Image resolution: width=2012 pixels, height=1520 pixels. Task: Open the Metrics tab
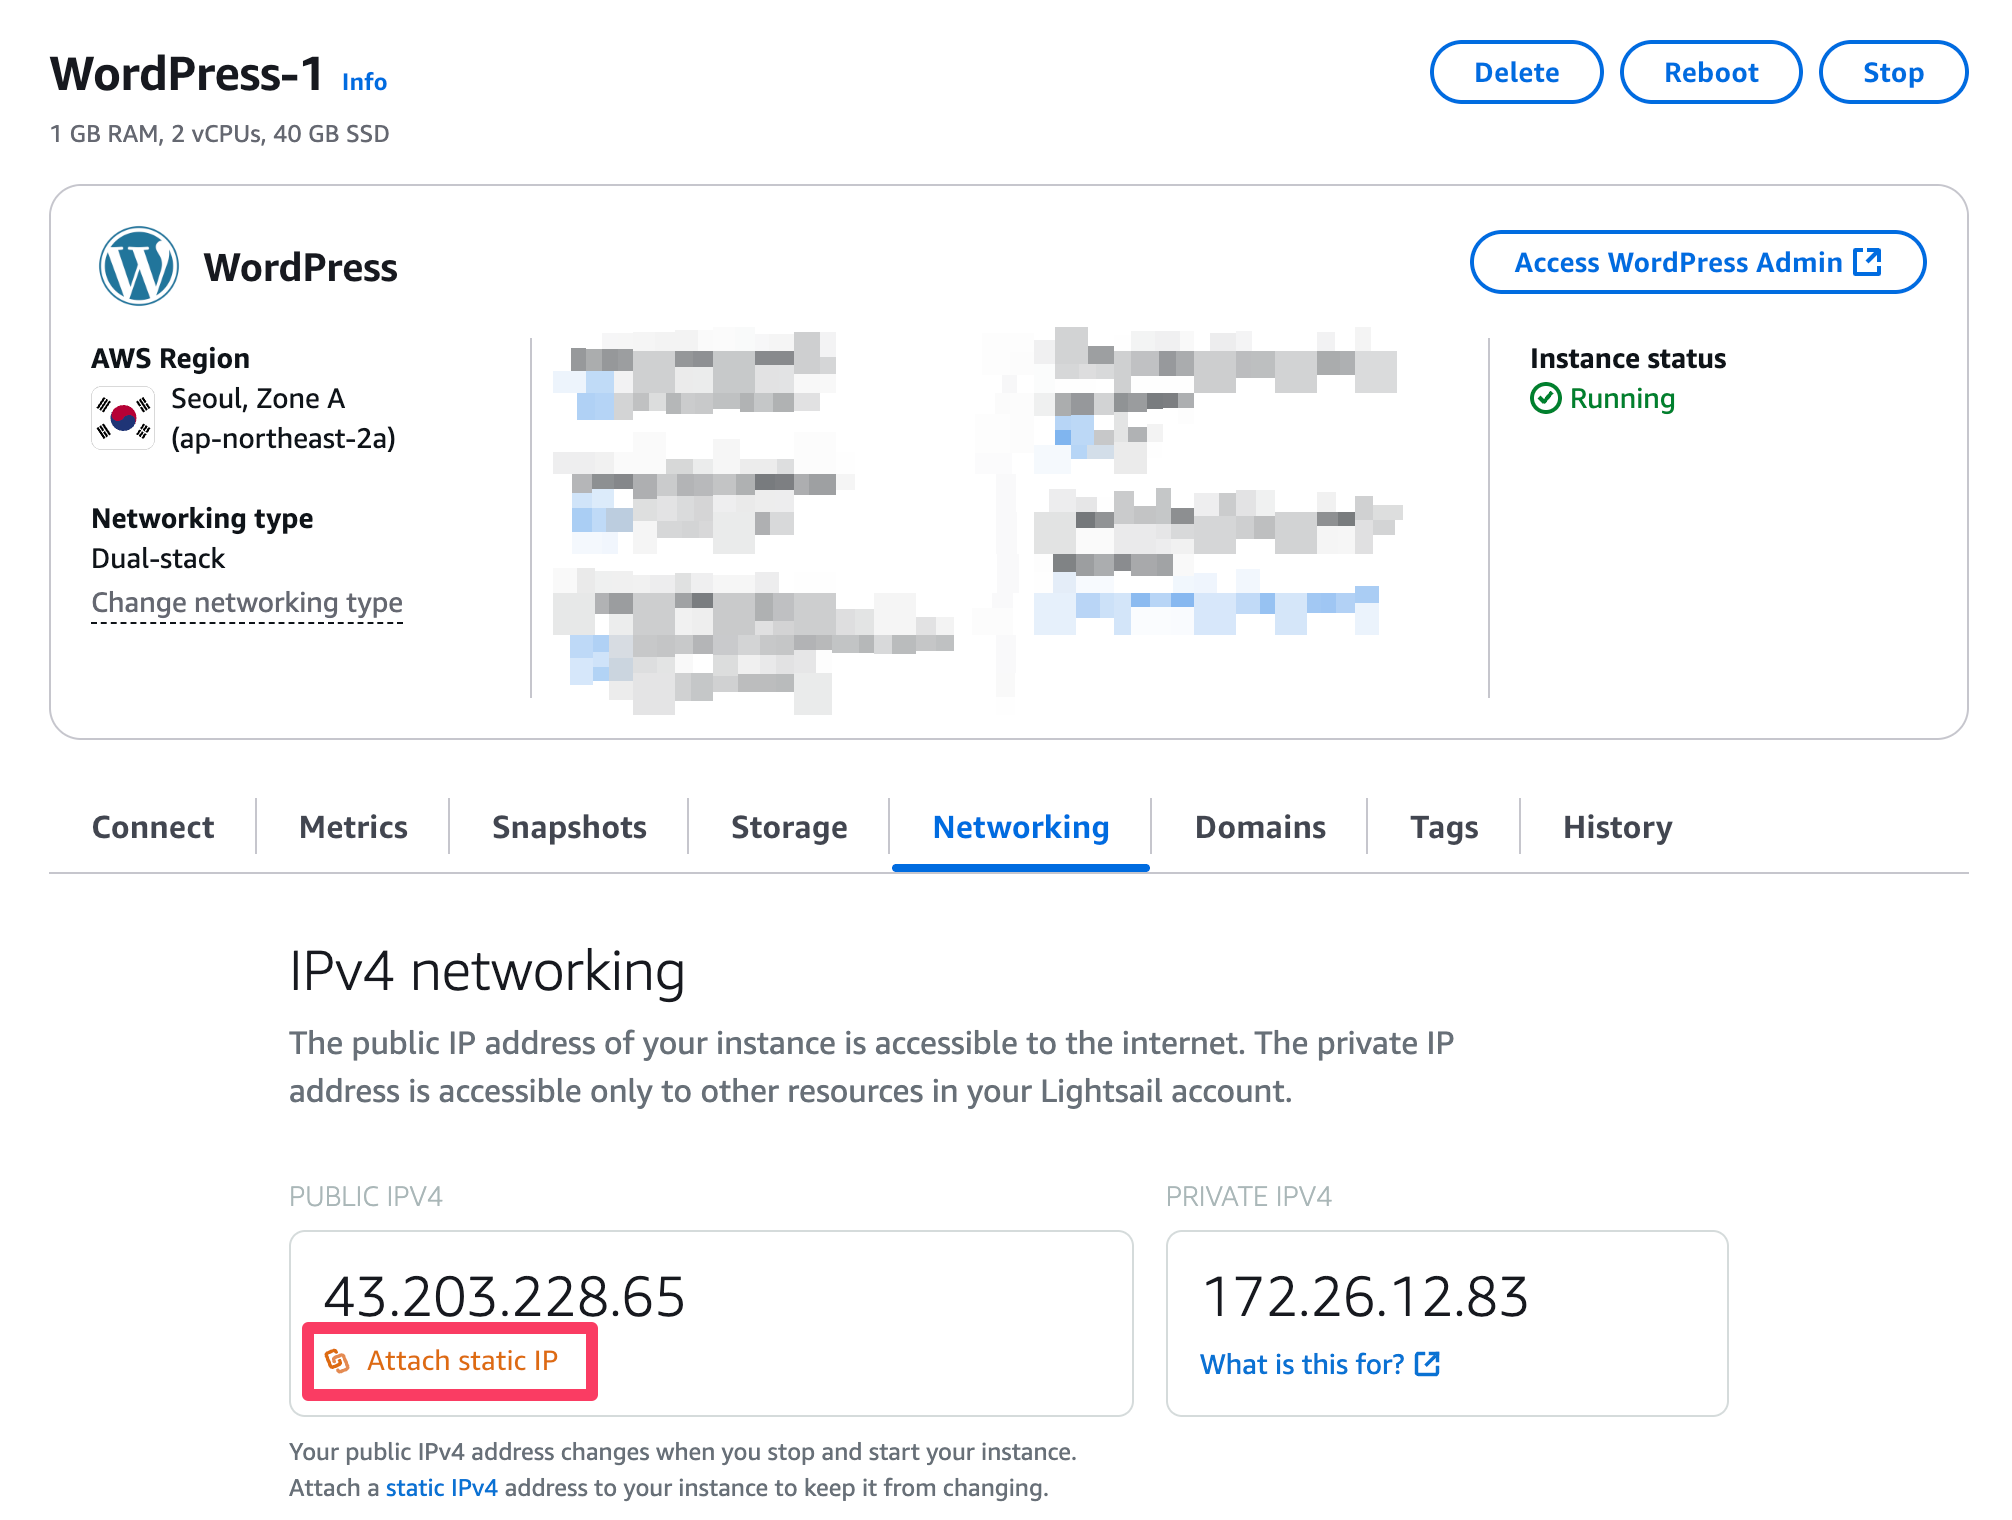(x=353, y=827)
